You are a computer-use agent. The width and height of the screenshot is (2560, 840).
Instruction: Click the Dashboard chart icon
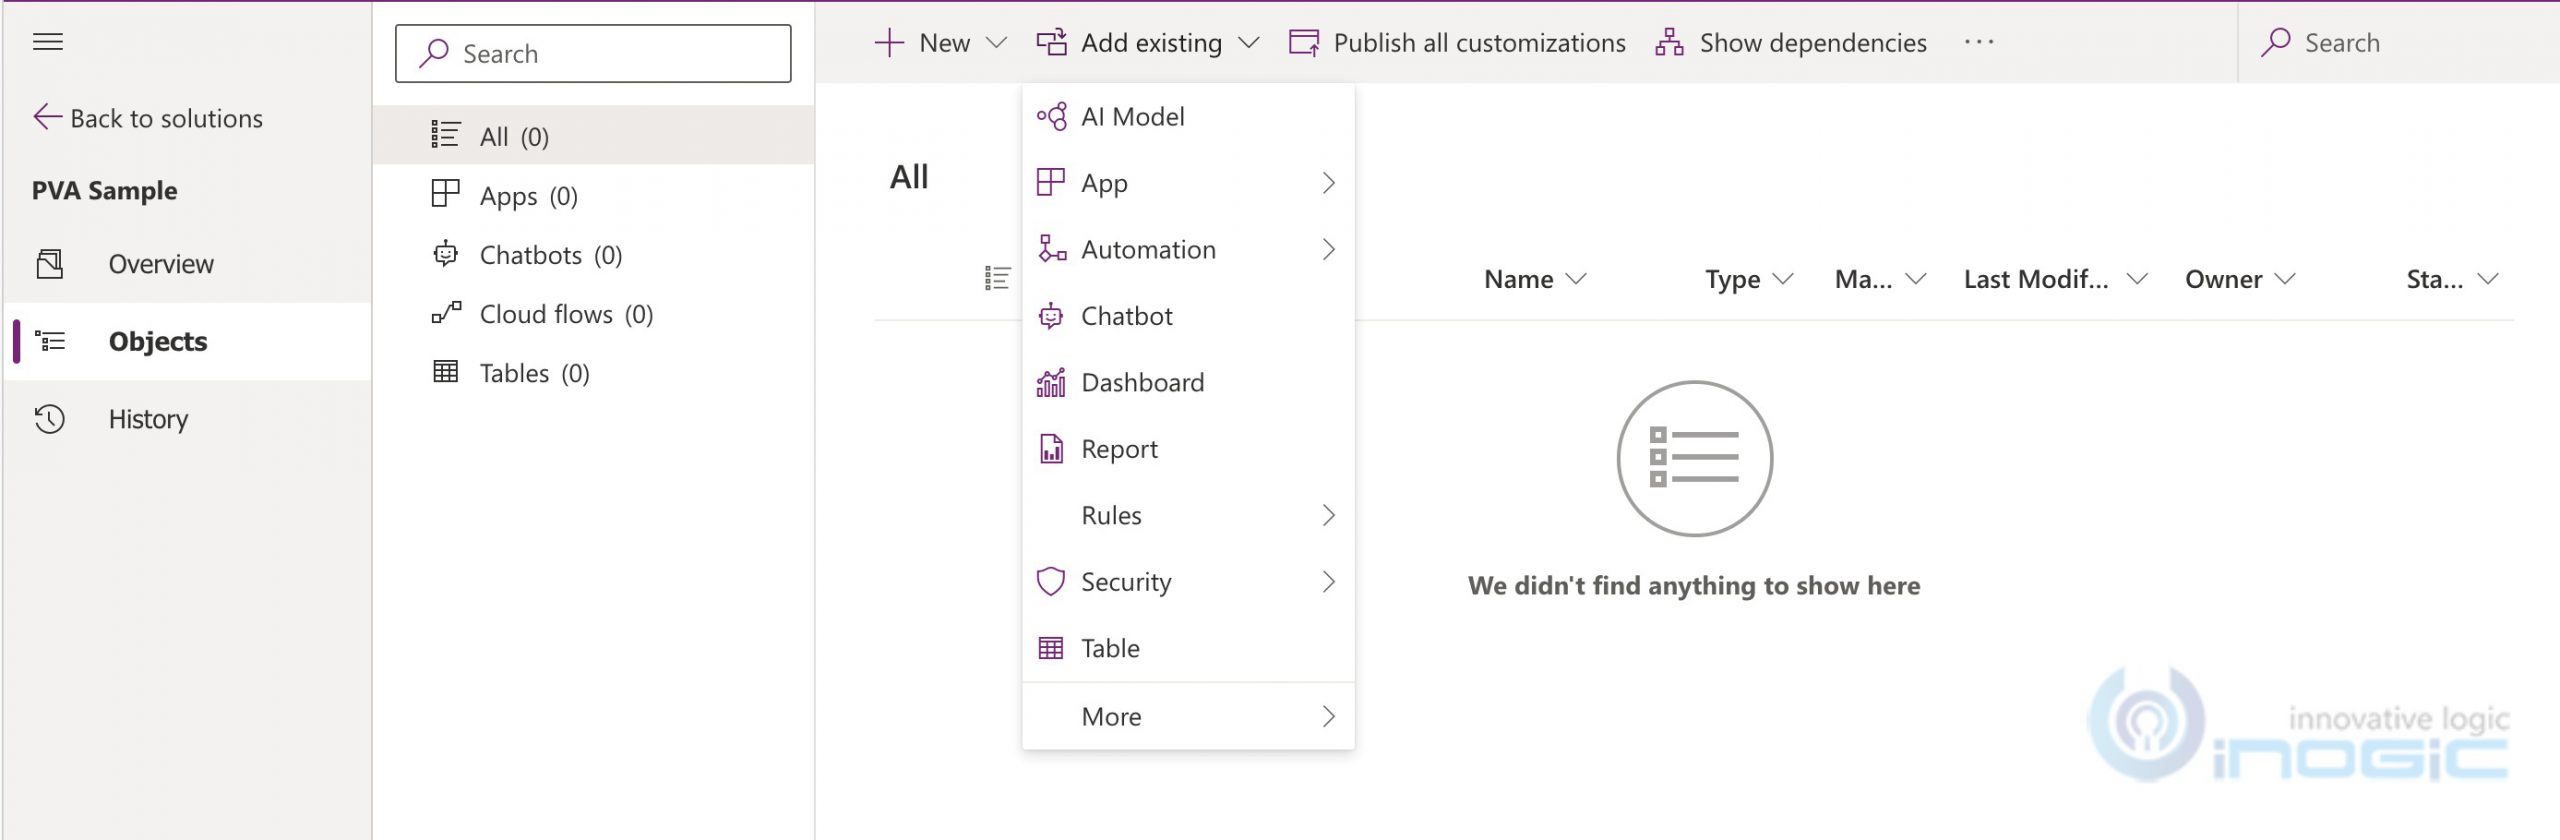[x=1051, y=382]
